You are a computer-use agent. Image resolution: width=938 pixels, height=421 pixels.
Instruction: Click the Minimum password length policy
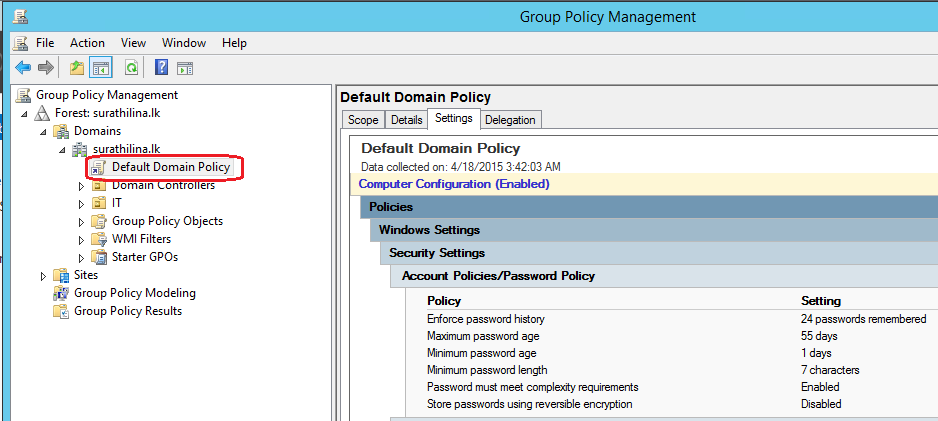click(x=487, y=370)
